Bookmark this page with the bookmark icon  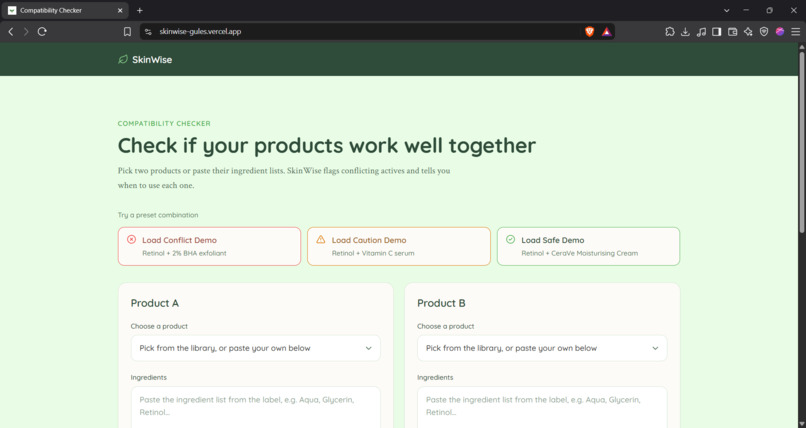coord(127,32)
